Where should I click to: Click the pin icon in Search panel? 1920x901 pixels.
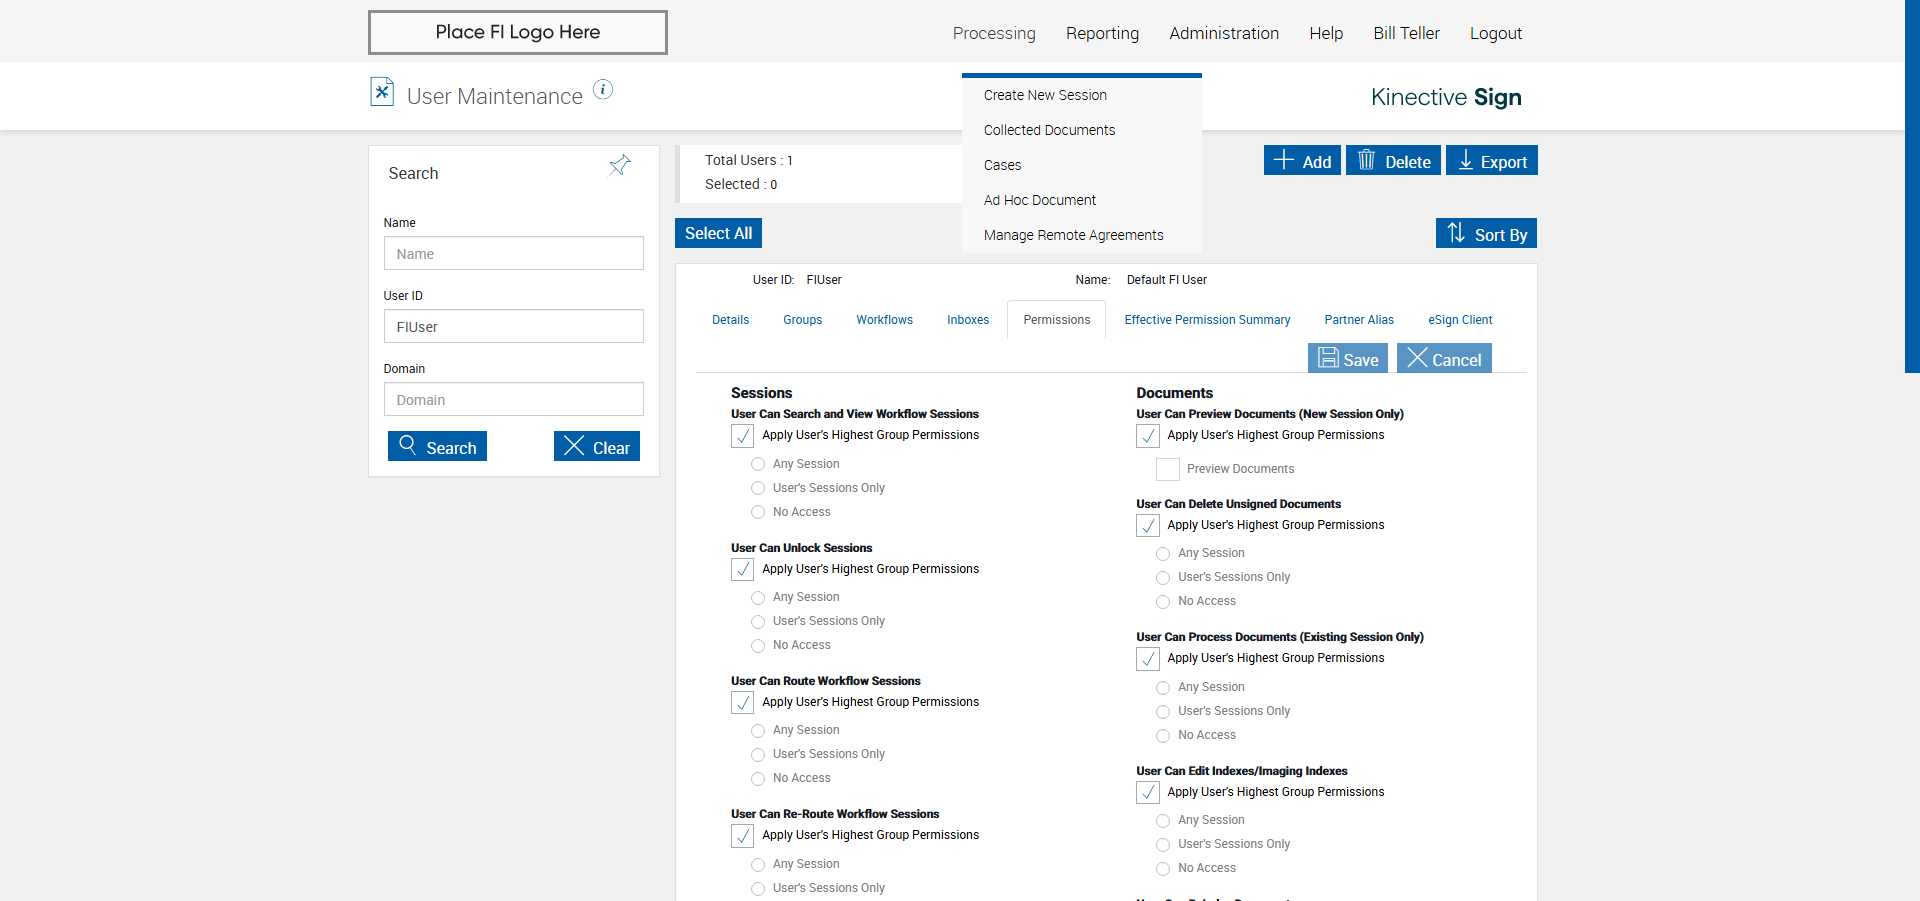click(620, 165)
